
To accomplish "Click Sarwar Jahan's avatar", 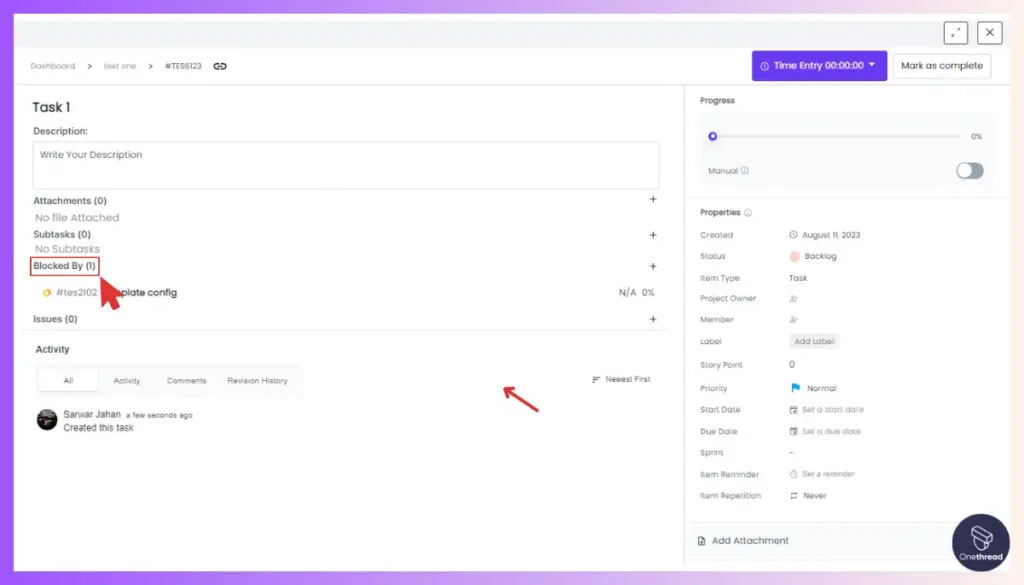I will click(47, 420).
